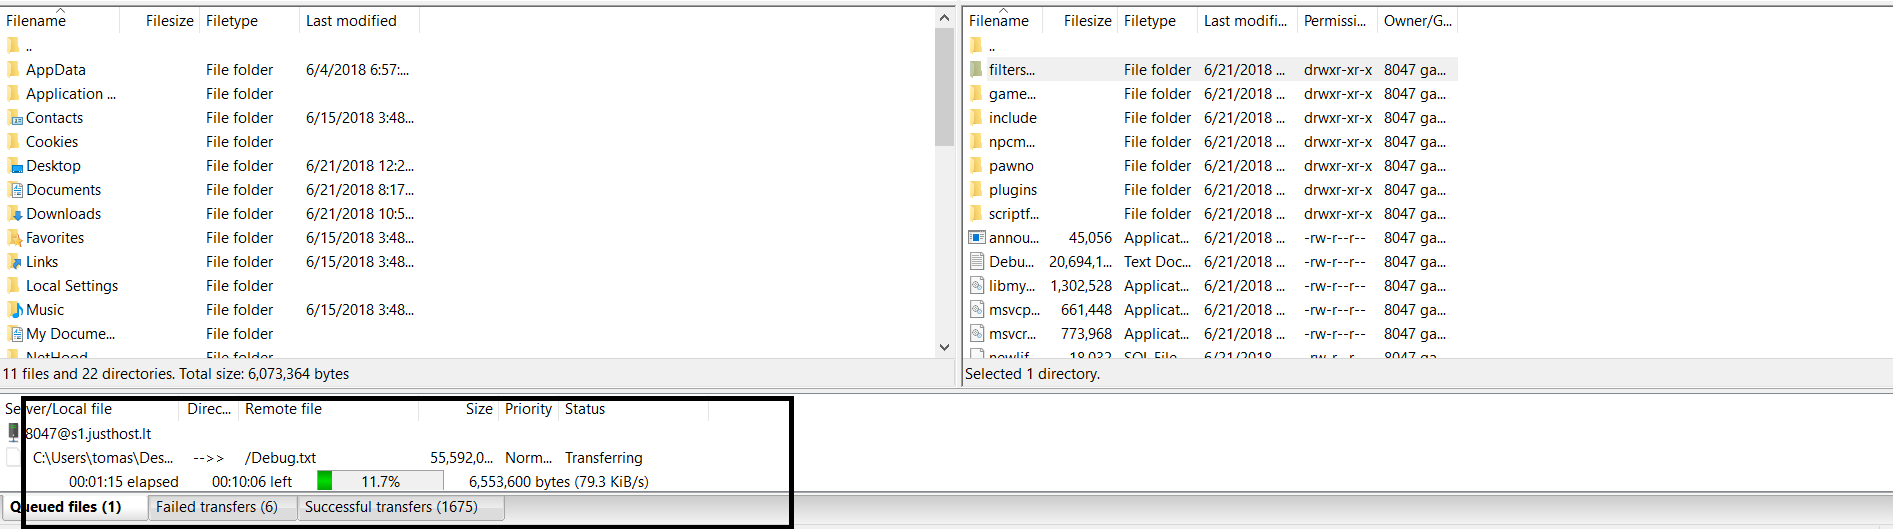Click the Contacts folder icon
This screenshot has width=1893, height=529.
click(x=13, y=117)
